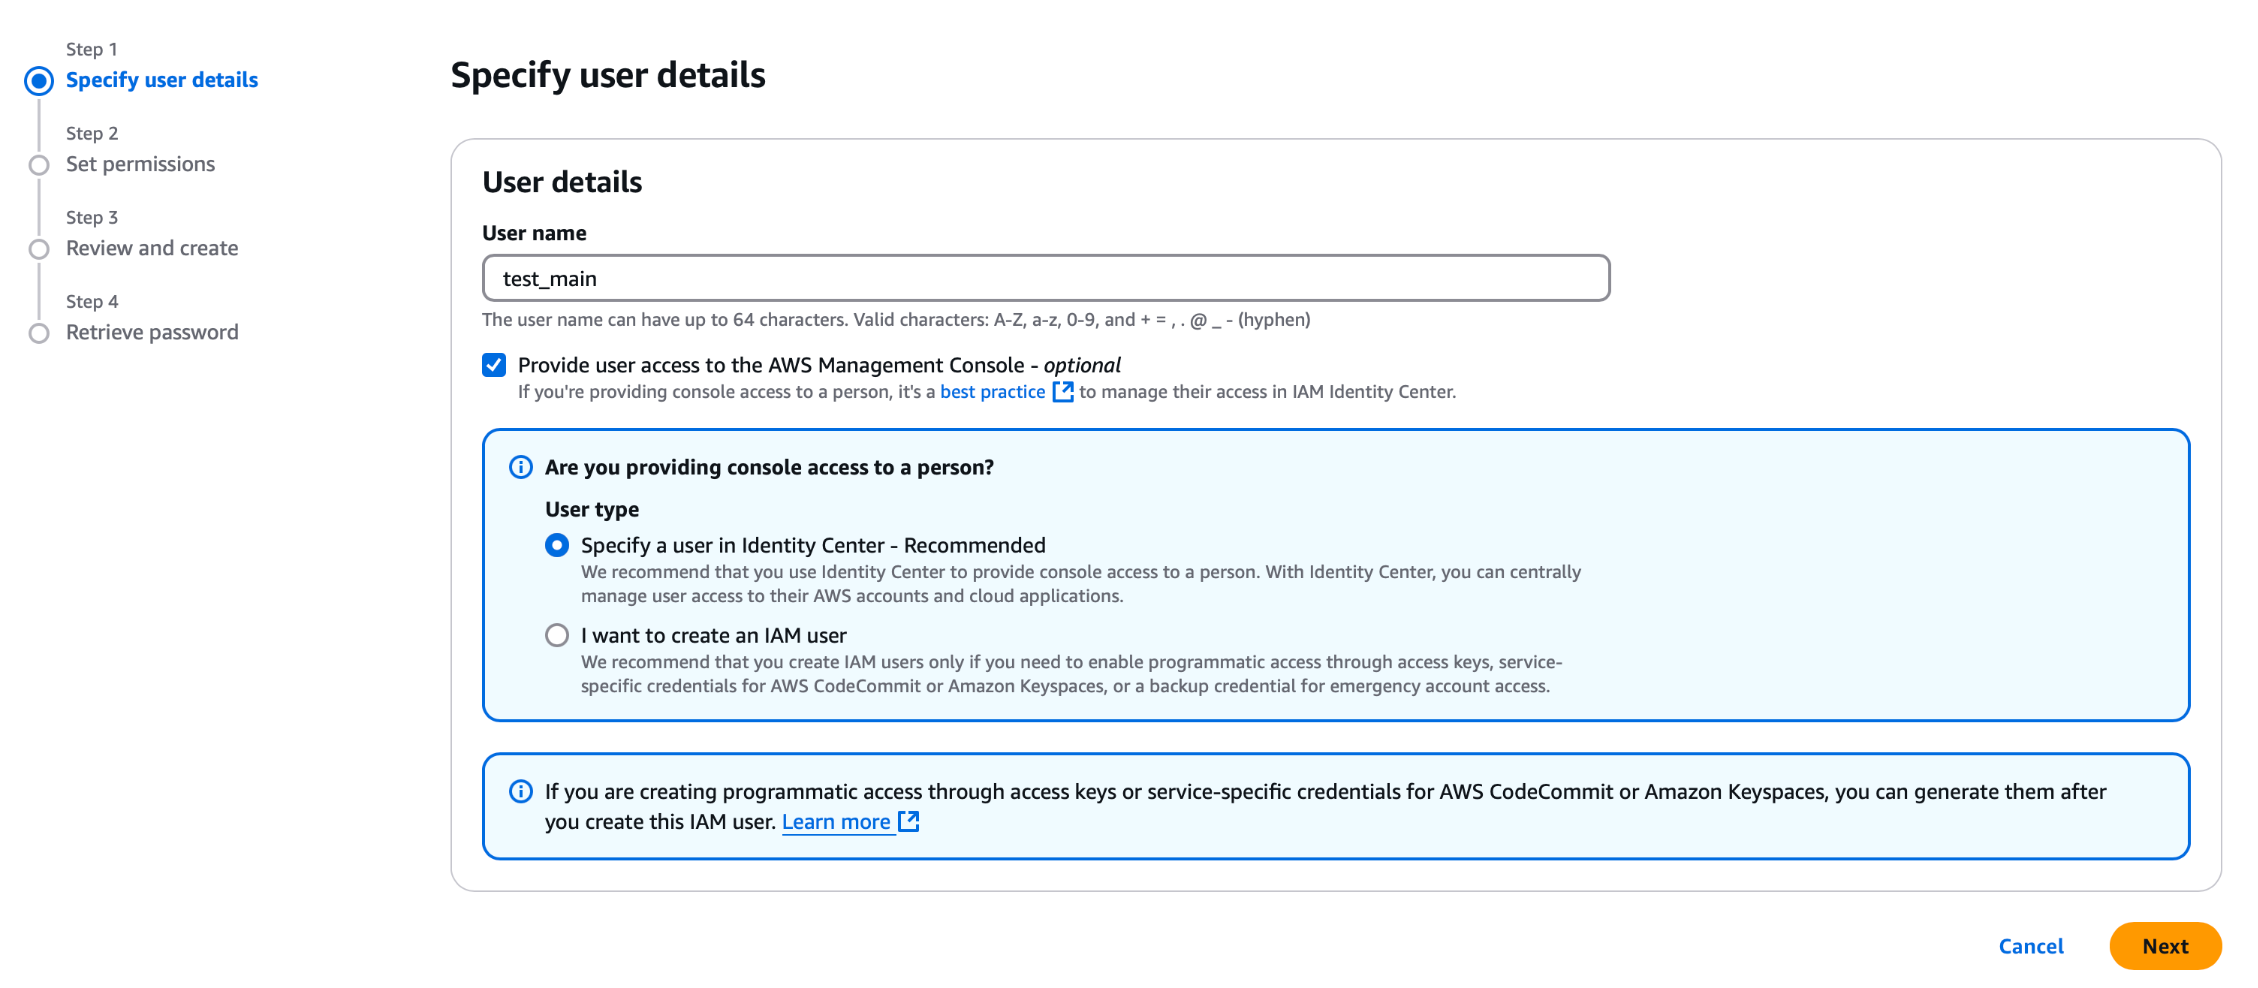Click the Step 4 circle marker
This screenshot has height=988, width=2258.
coord(39,333)
